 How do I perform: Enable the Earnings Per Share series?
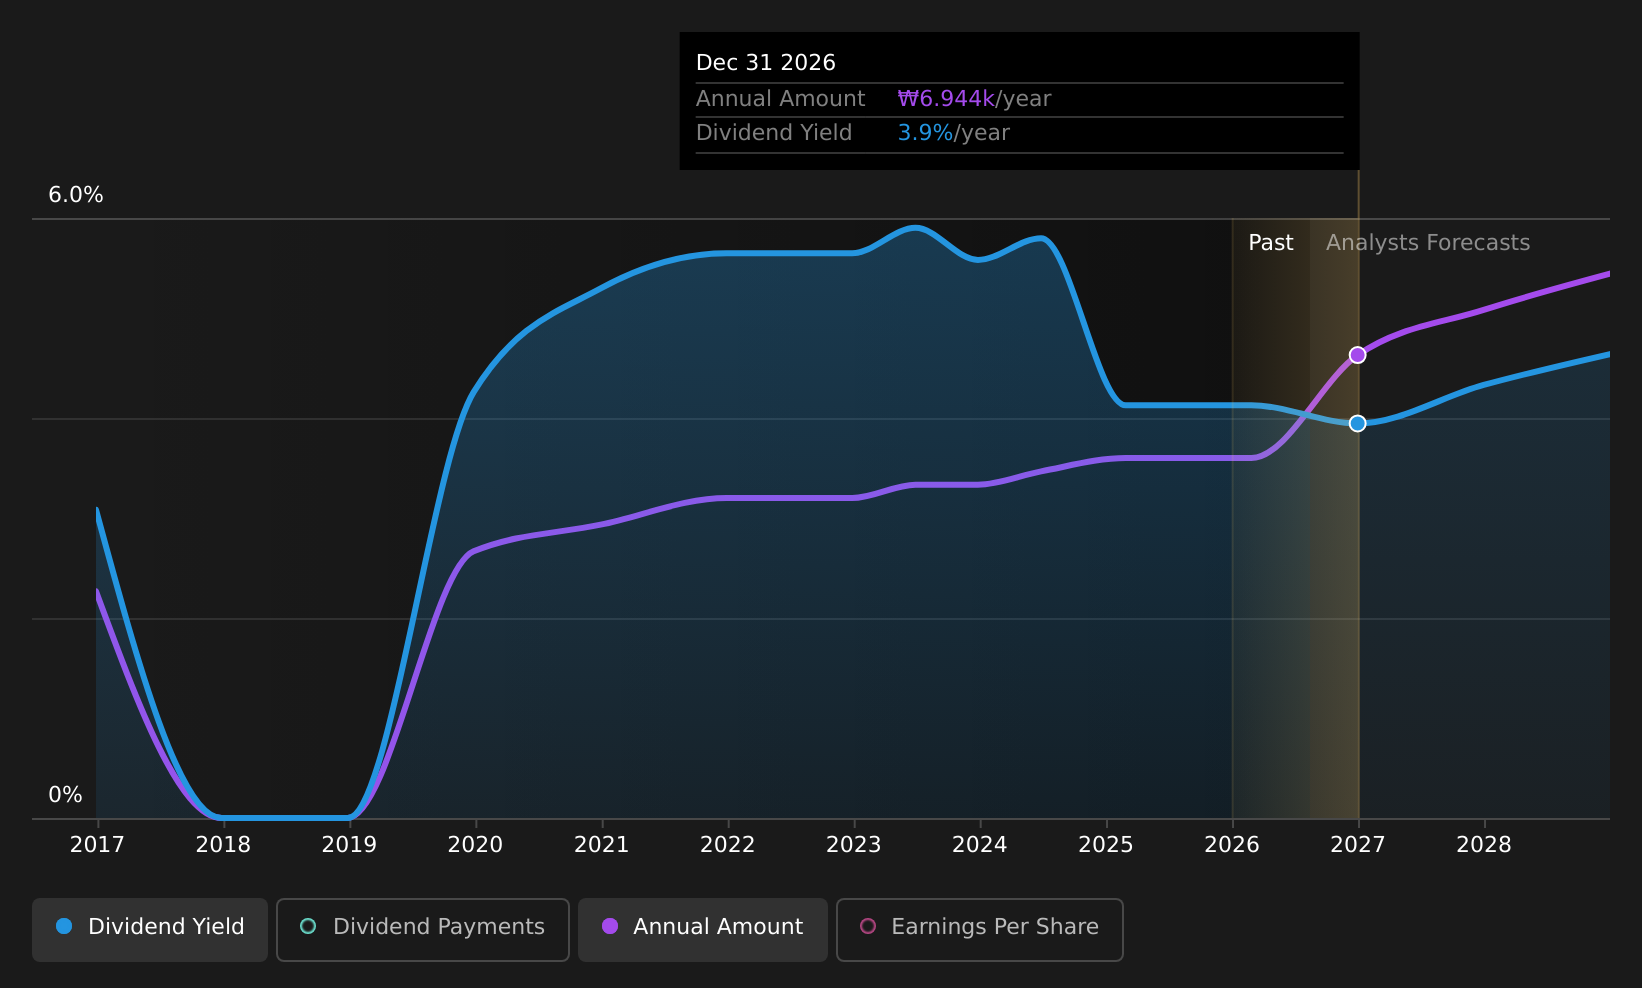[x=980, y=929]
